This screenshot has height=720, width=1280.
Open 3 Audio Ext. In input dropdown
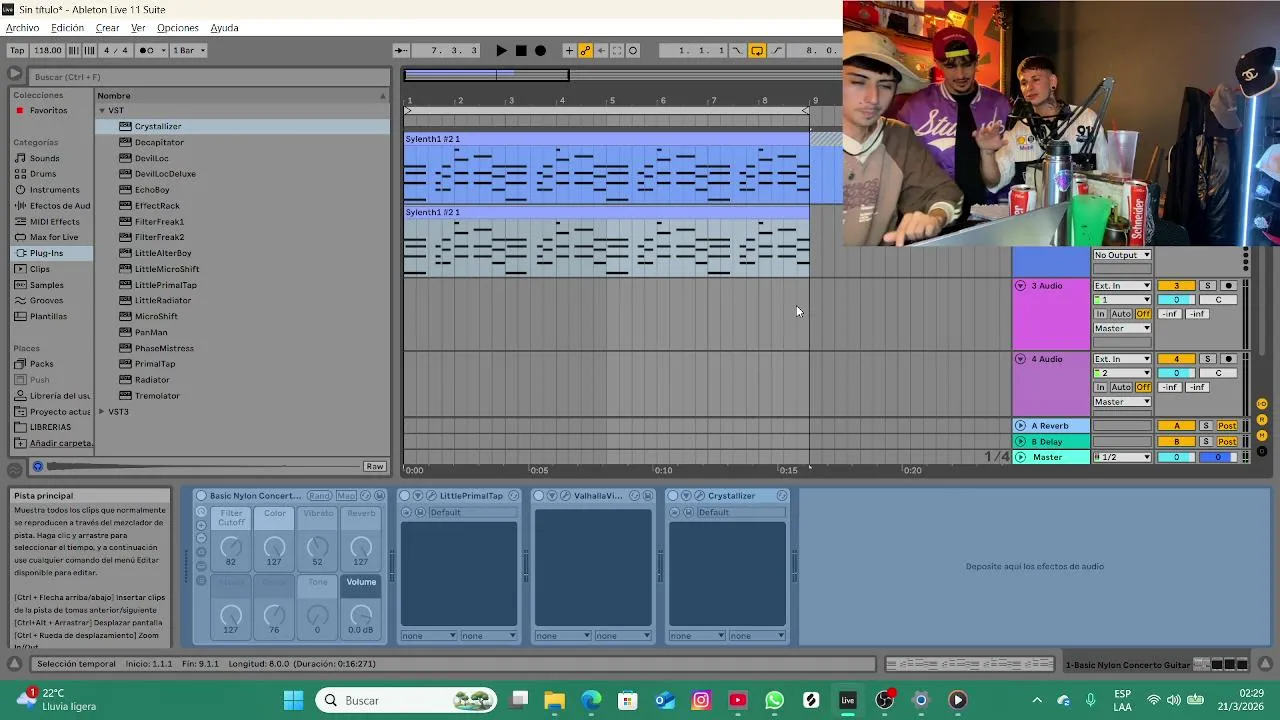click(1122, 286)
